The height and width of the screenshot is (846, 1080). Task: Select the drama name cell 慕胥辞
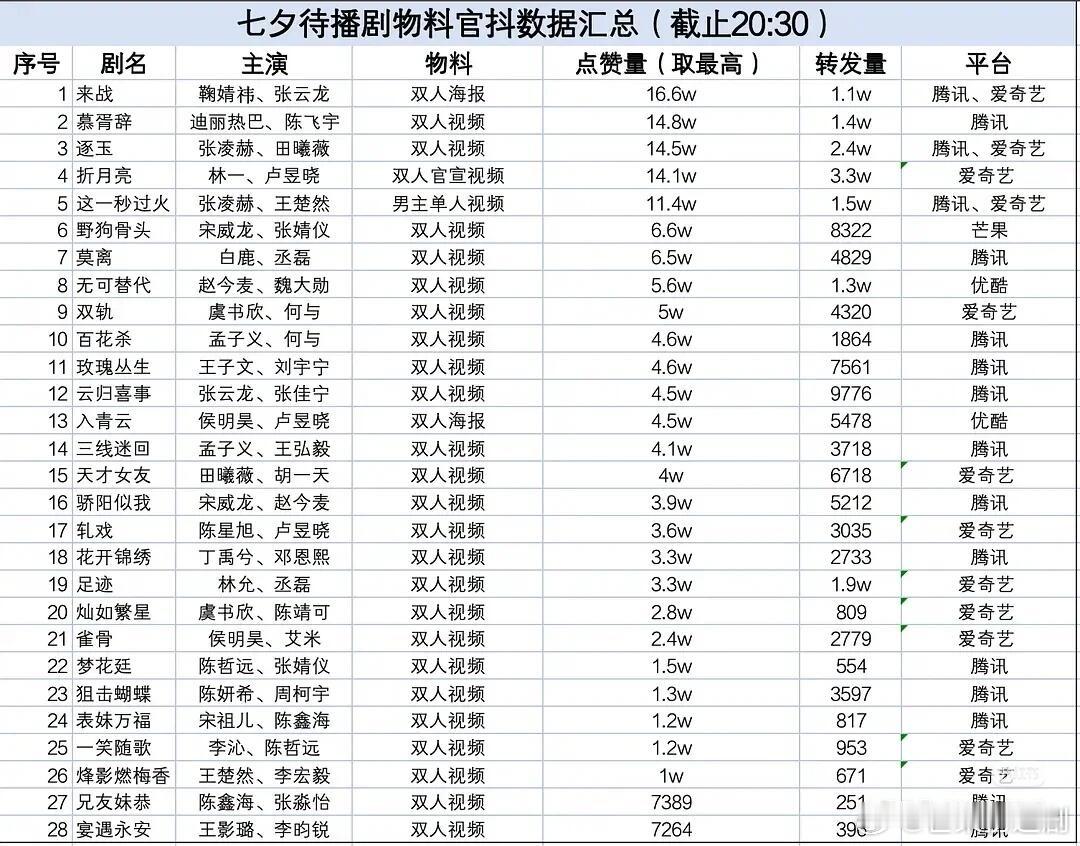[123, 121]
